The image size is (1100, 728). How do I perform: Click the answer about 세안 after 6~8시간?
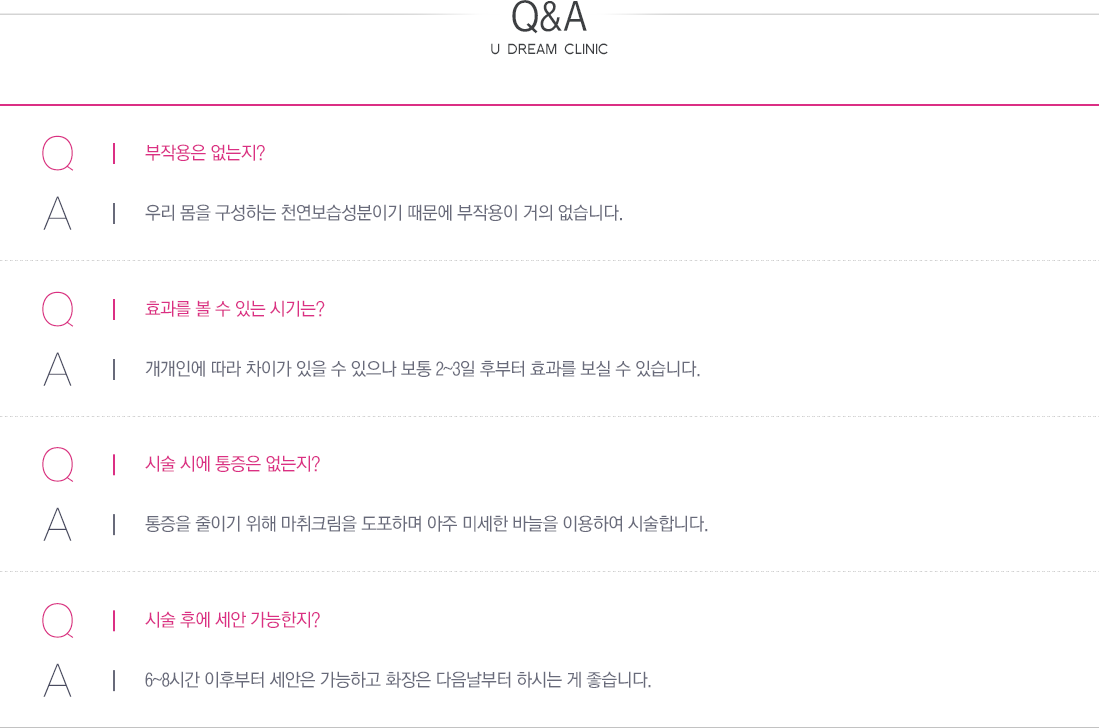tap(398, 680)
